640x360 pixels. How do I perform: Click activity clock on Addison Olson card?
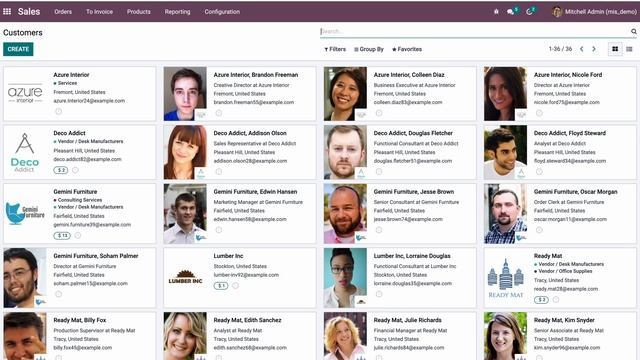[219, 171]
